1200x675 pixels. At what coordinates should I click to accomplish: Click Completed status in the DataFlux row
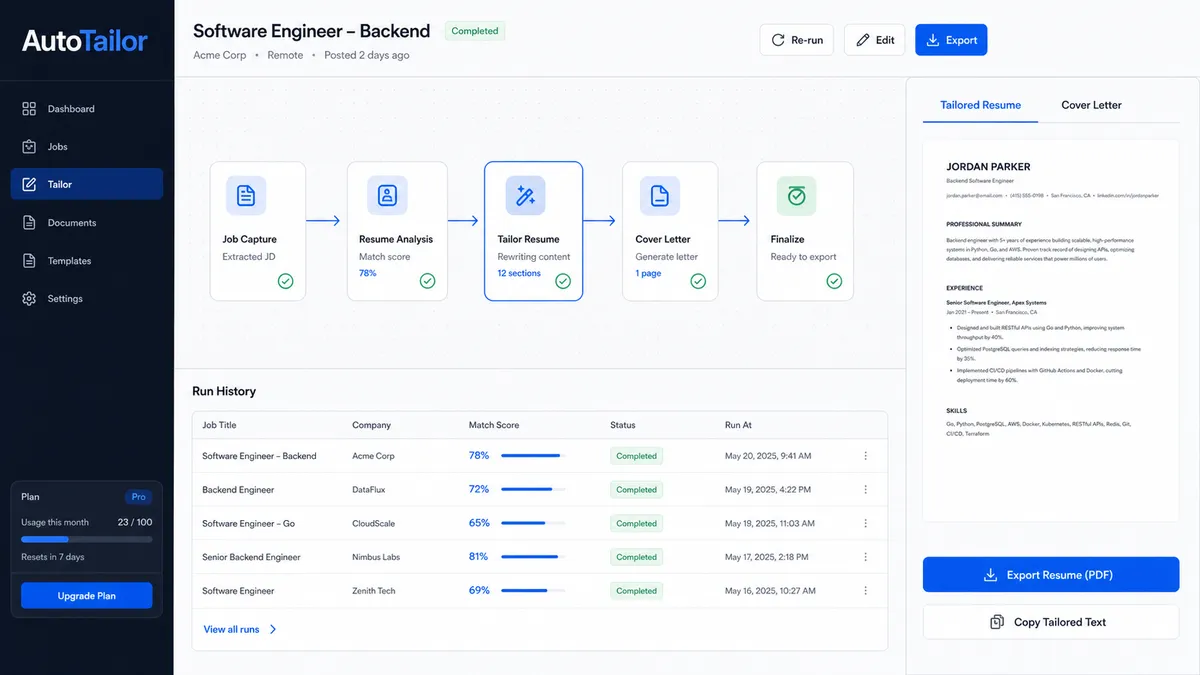coord(636,490)
